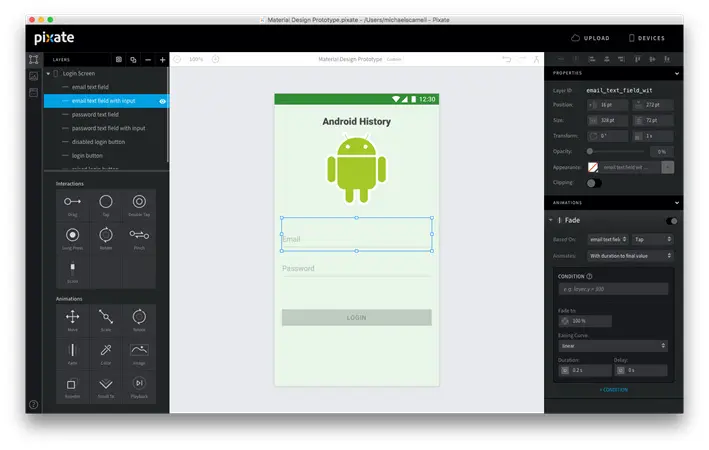Open the Easing Curve linear dropdown

(613, 346)
